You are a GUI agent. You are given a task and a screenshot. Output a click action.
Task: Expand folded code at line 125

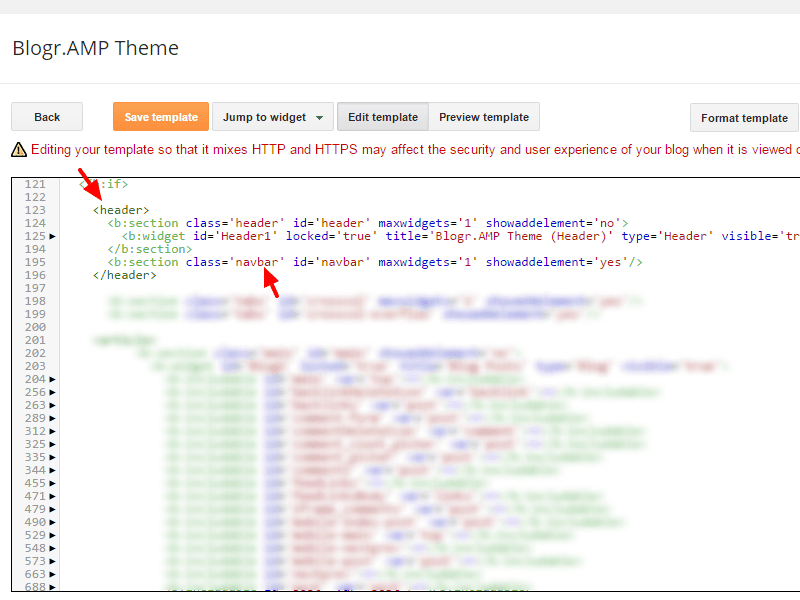pos(53,236)
